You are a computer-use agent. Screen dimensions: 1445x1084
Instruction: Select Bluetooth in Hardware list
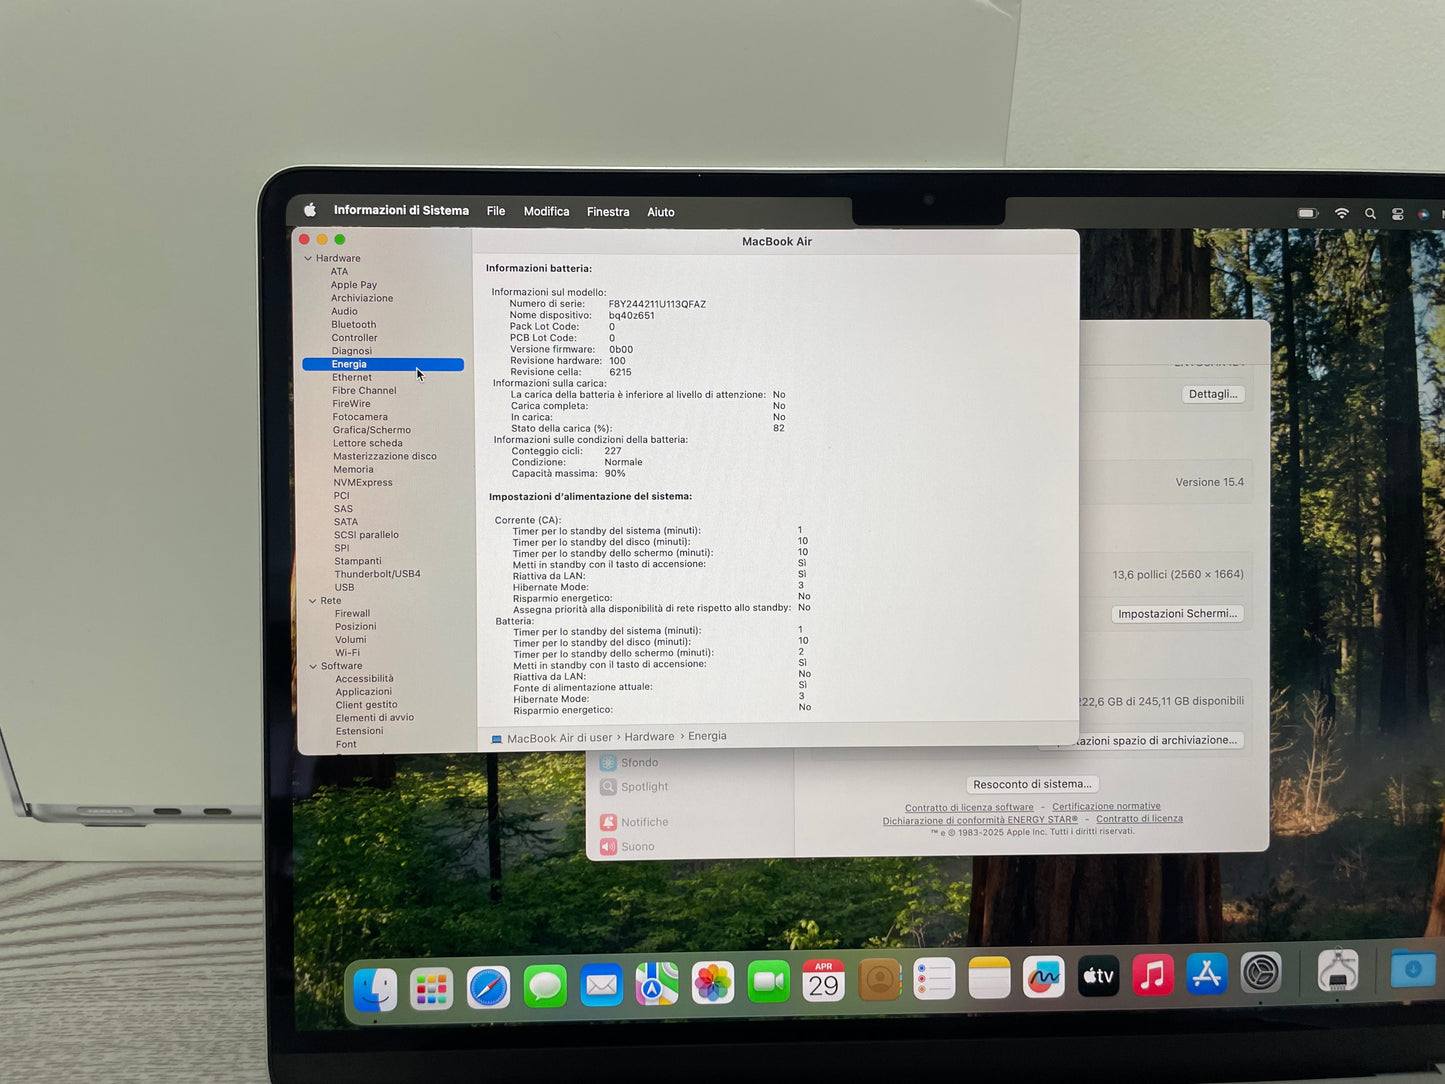click(354, 325)
